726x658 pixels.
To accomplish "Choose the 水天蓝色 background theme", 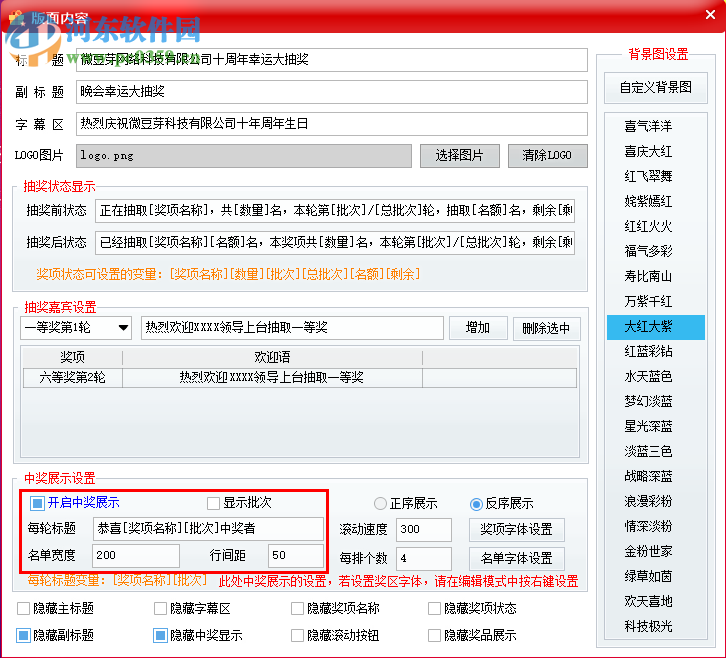I will [656, 376].
